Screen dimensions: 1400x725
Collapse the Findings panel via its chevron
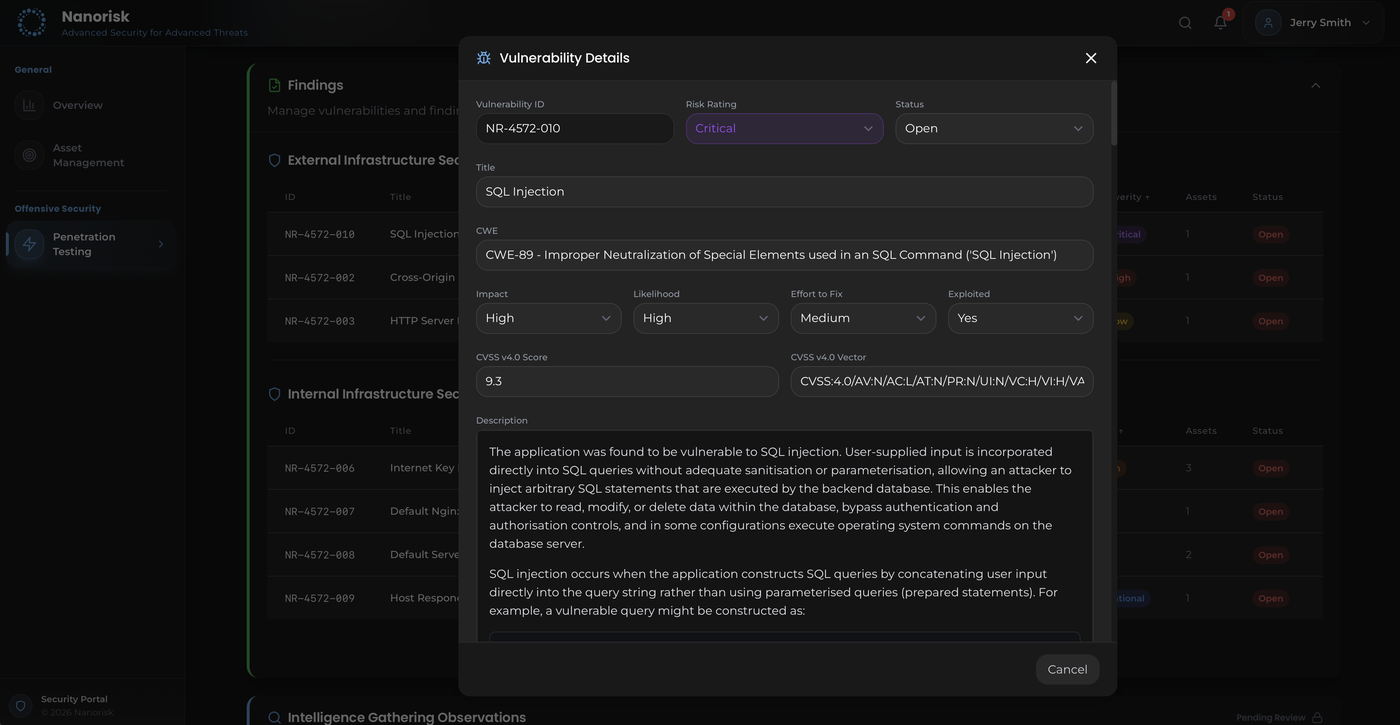[1316, 85]
